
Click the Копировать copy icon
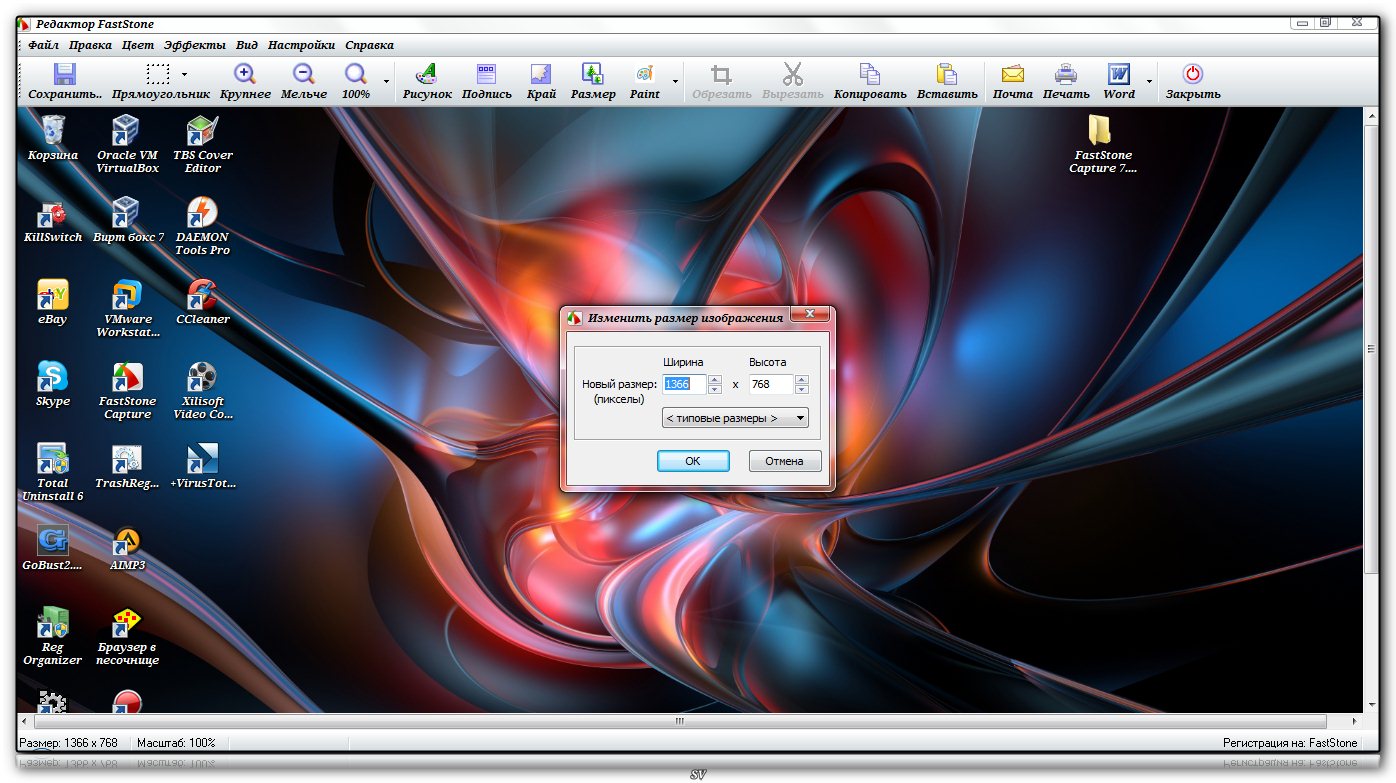[869, 75]
